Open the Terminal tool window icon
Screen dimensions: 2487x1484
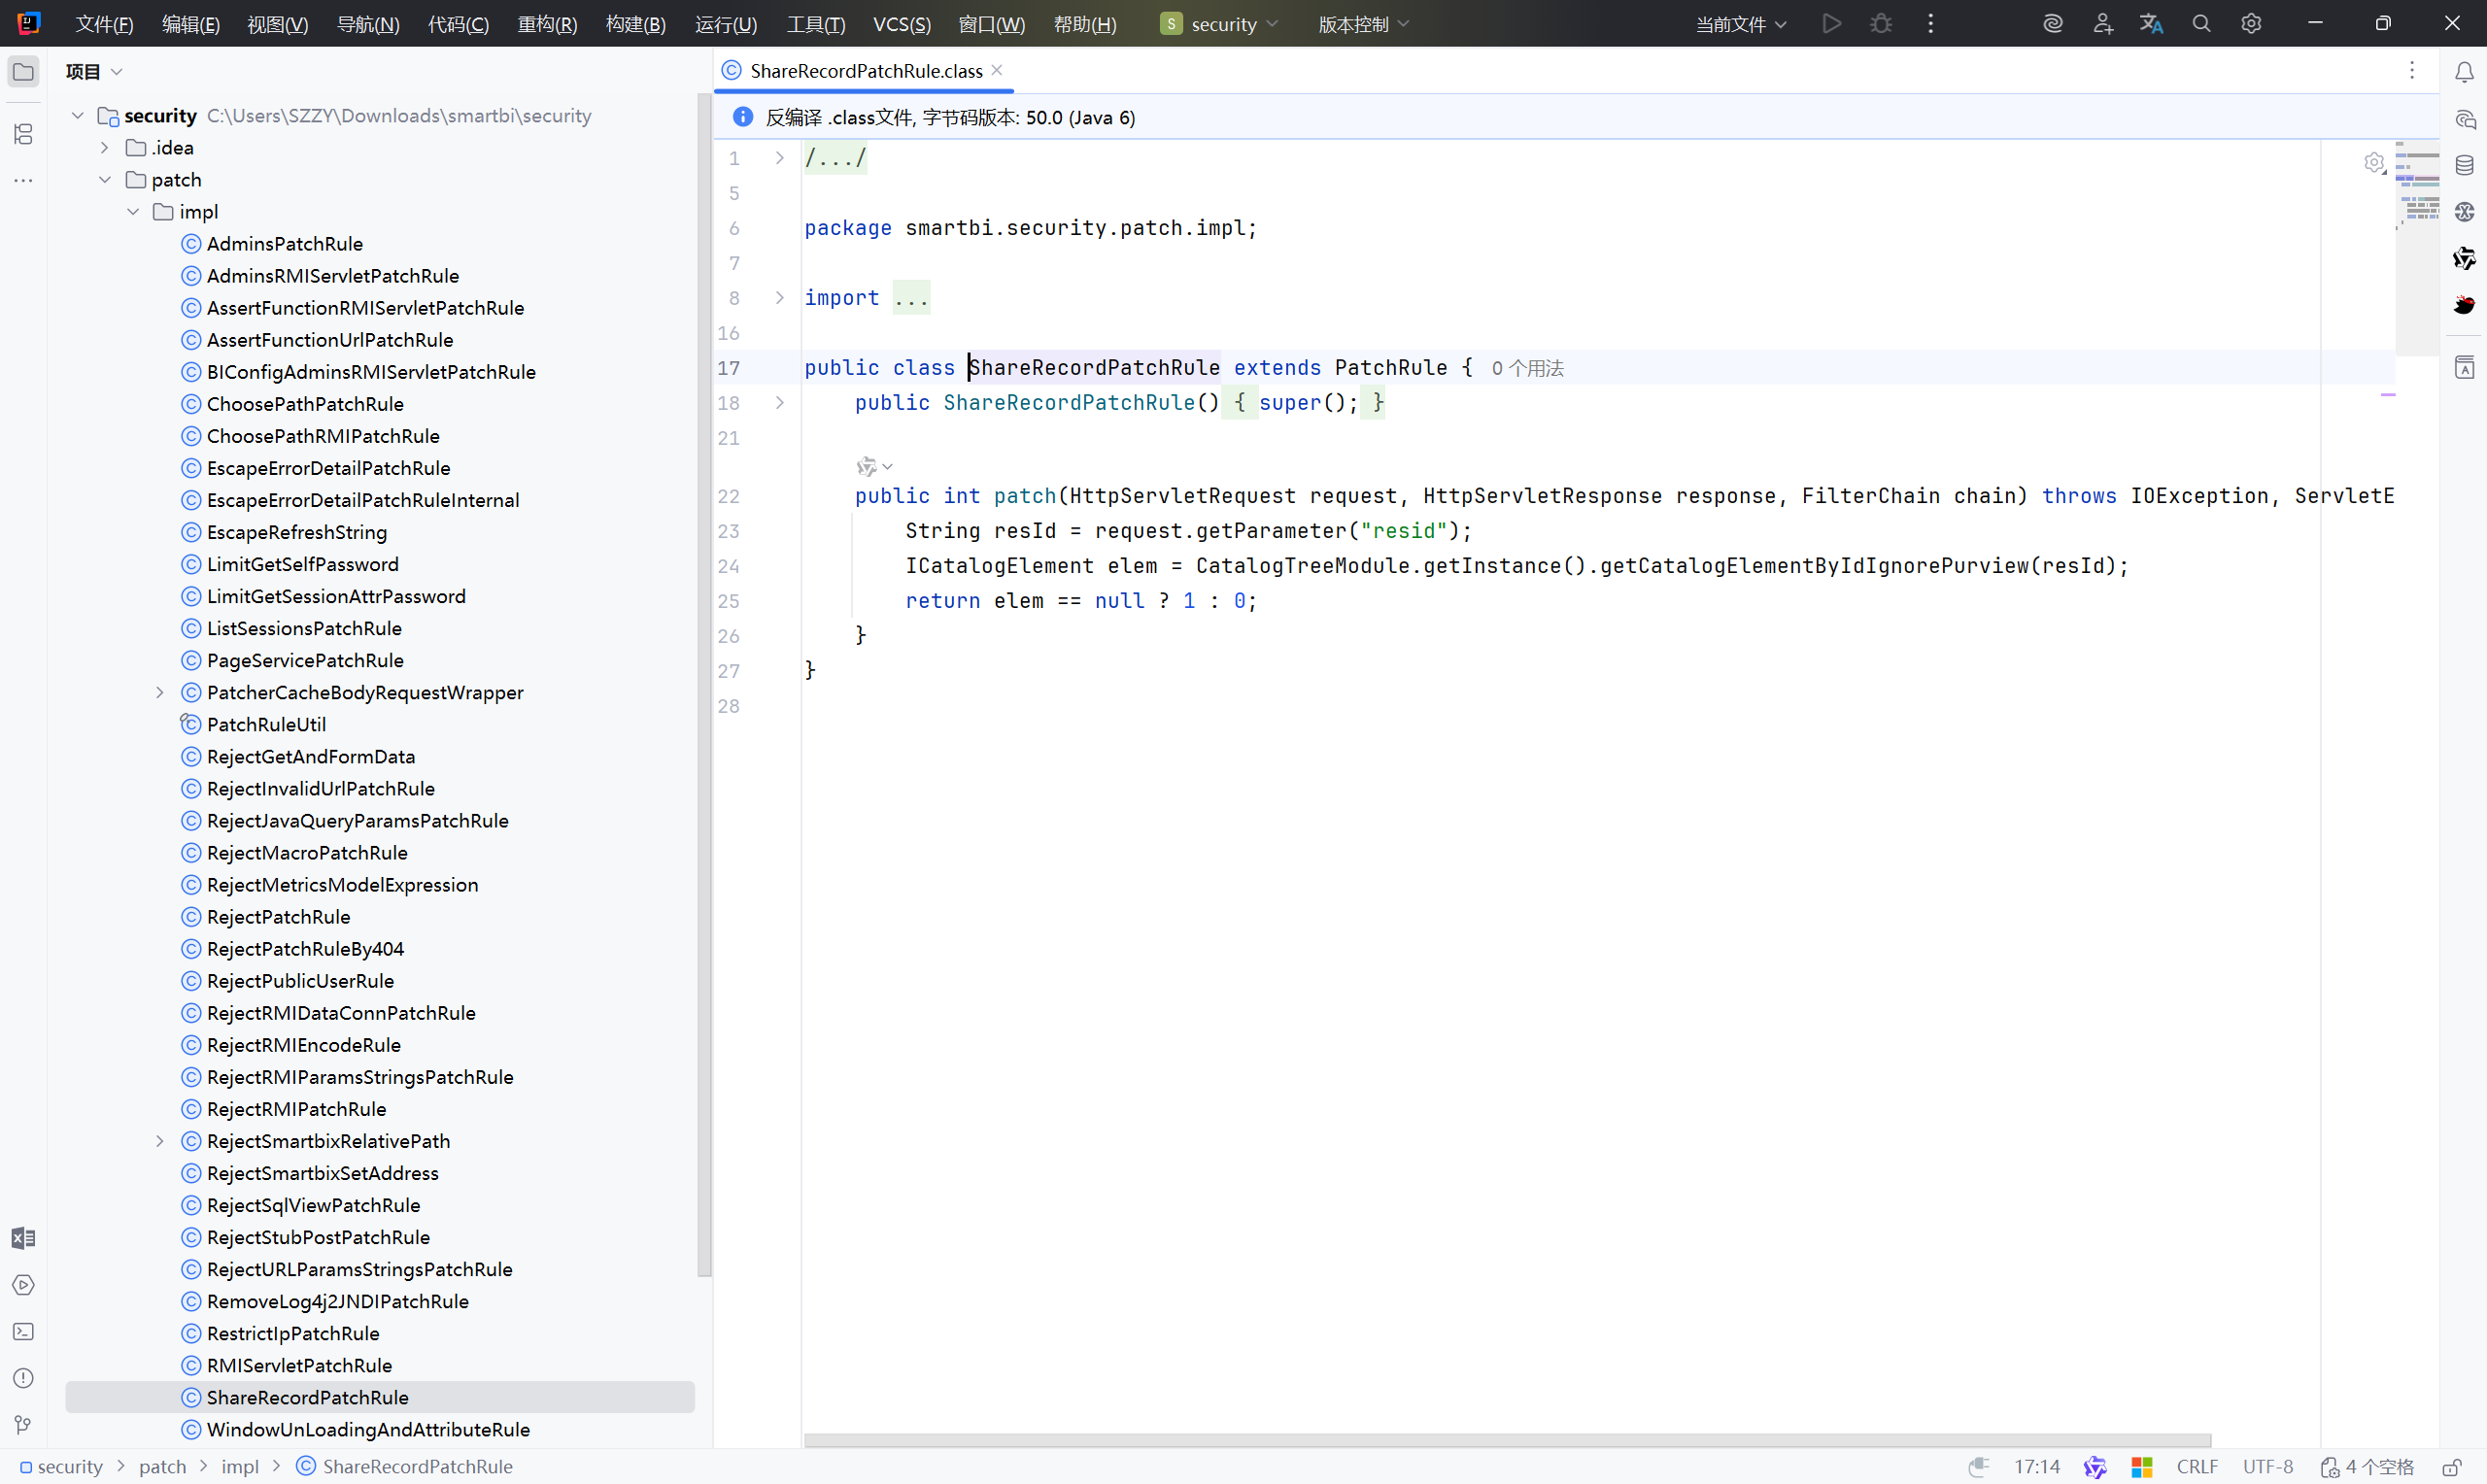tap(23, 1332)
